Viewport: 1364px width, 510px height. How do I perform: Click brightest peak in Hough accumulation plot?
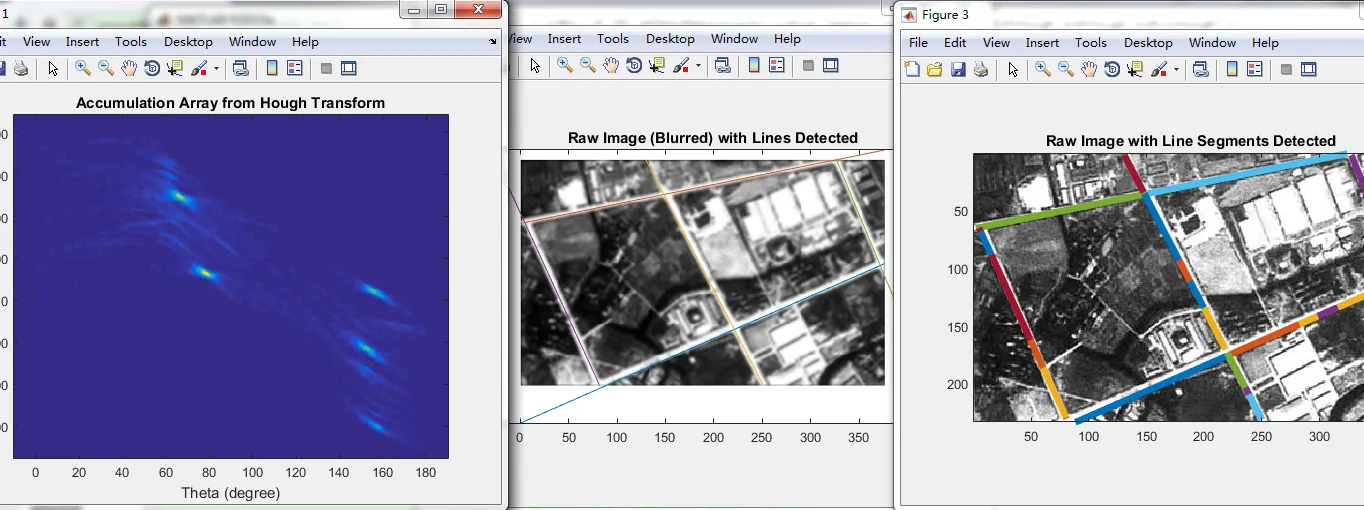(204, 272)
